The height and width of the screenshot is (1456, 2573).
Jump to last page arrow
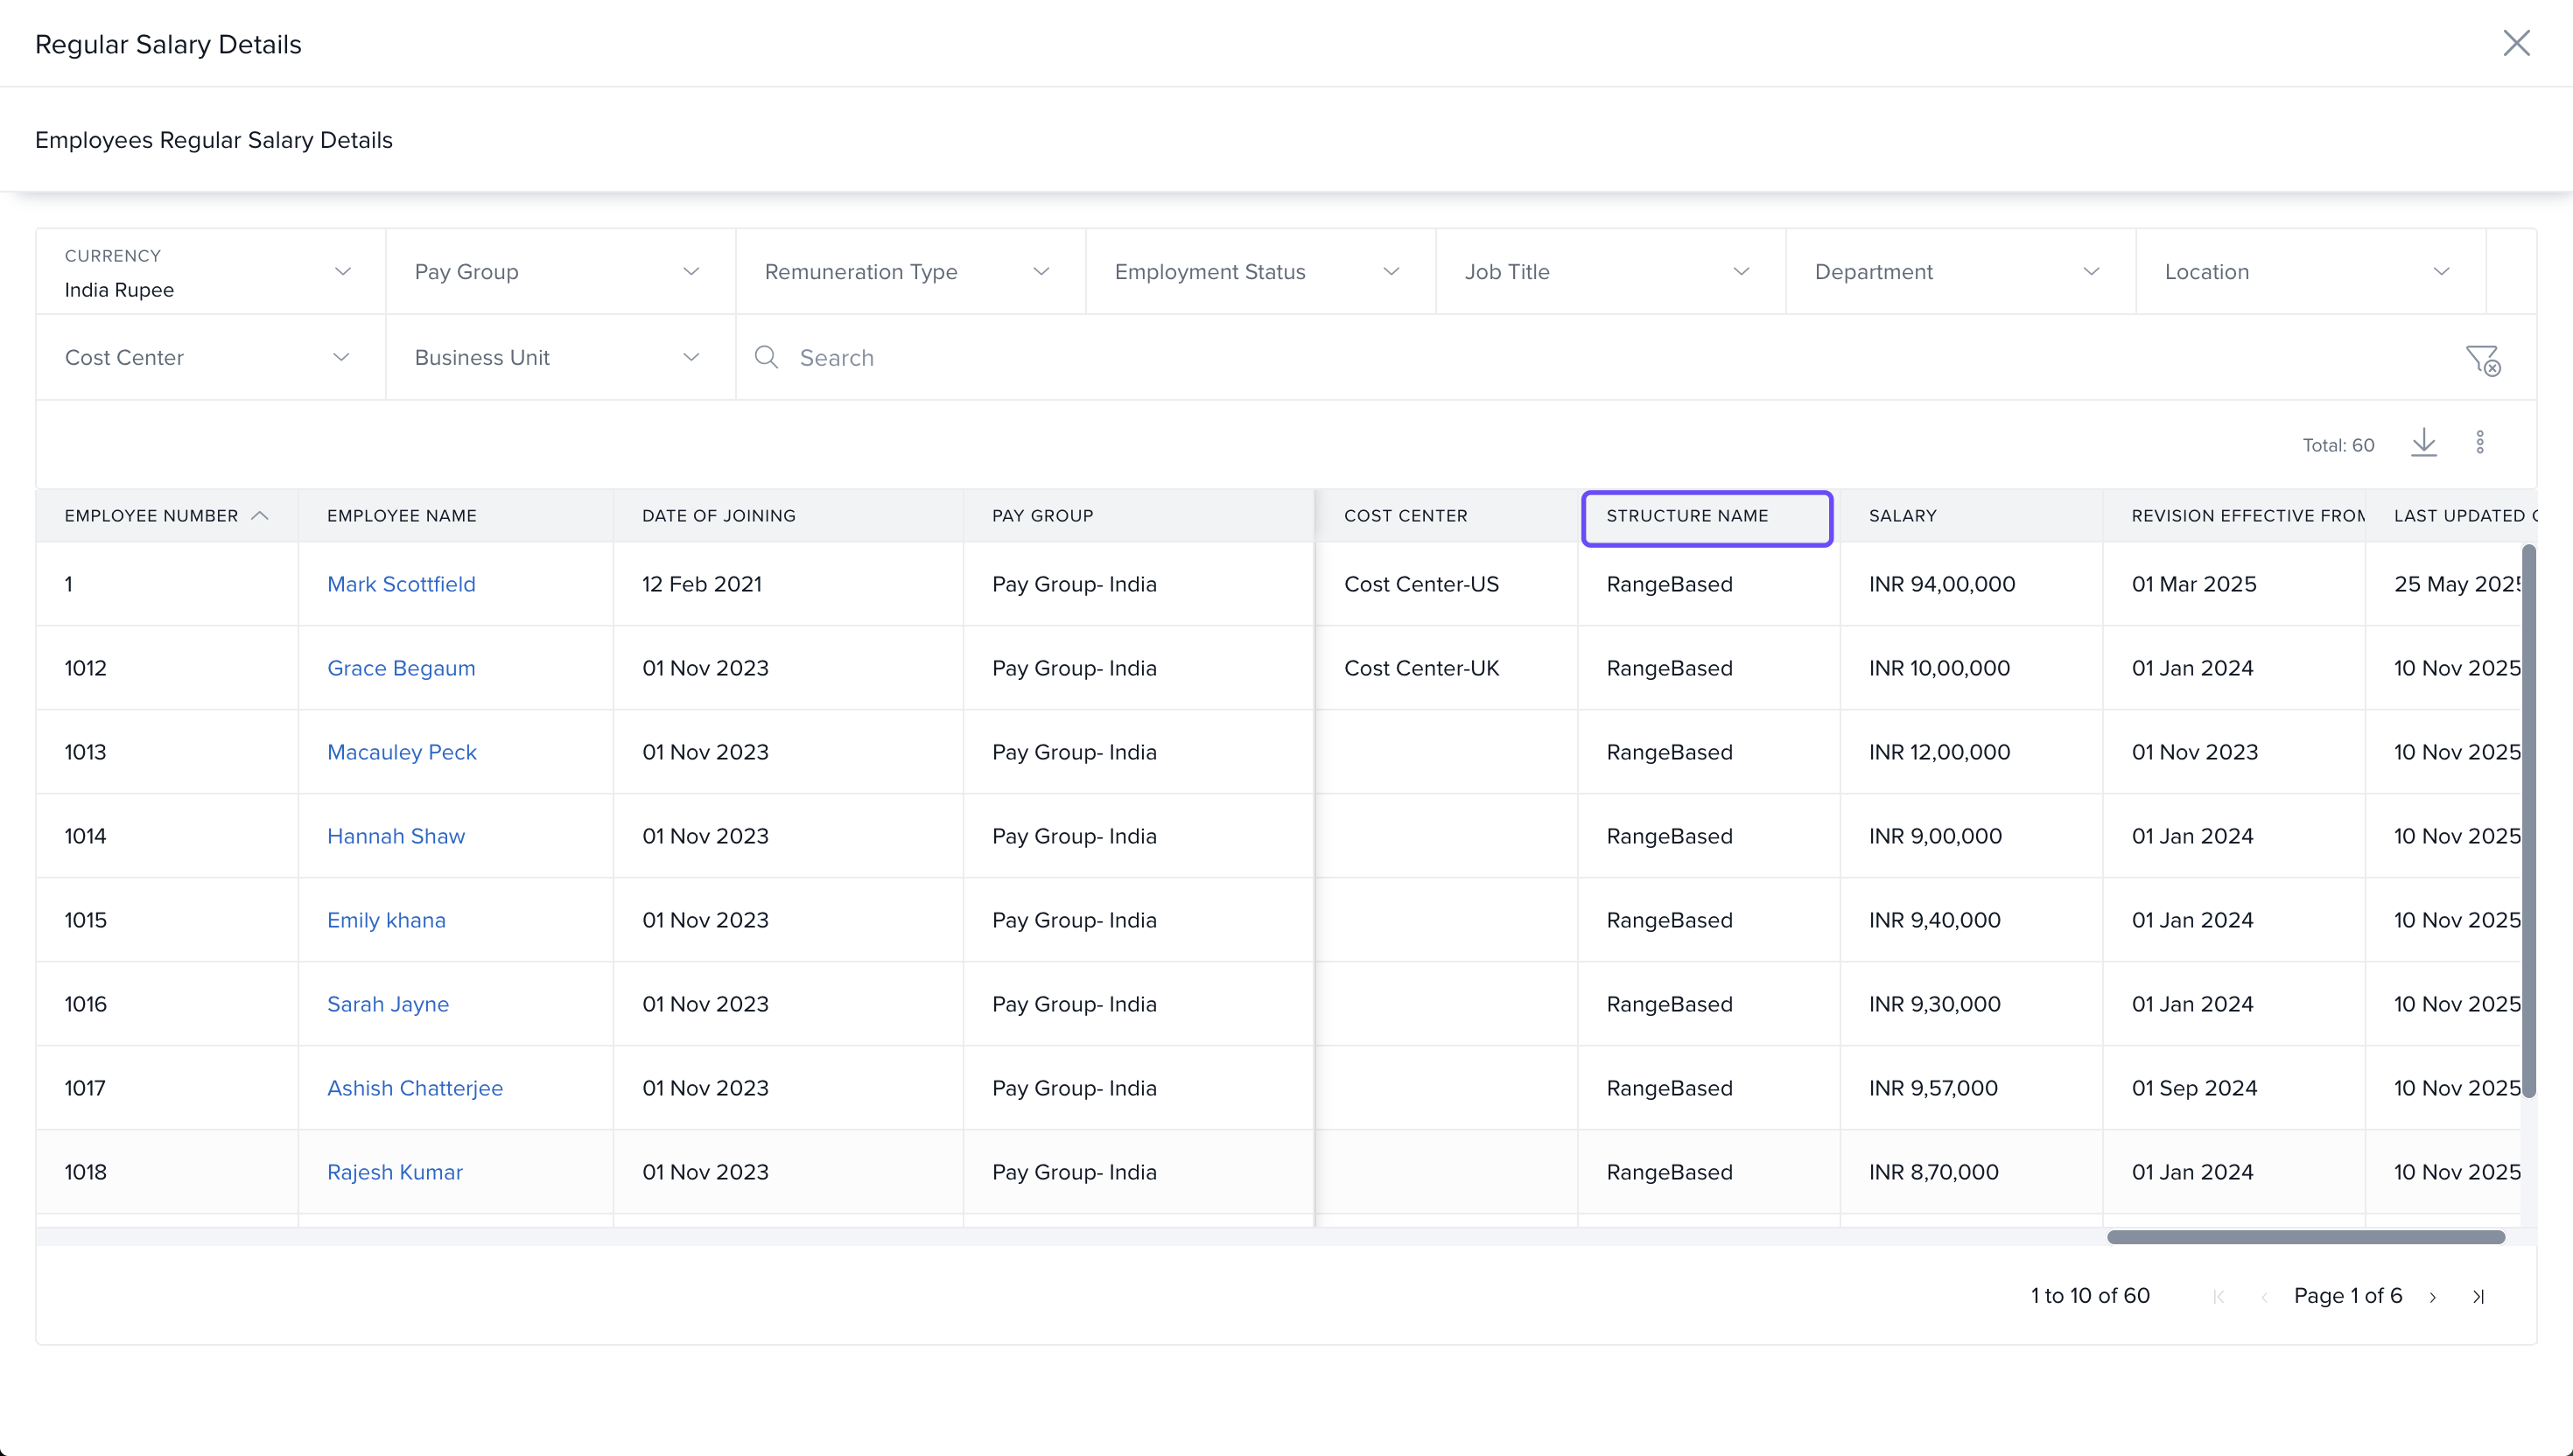(2479, 1297)
